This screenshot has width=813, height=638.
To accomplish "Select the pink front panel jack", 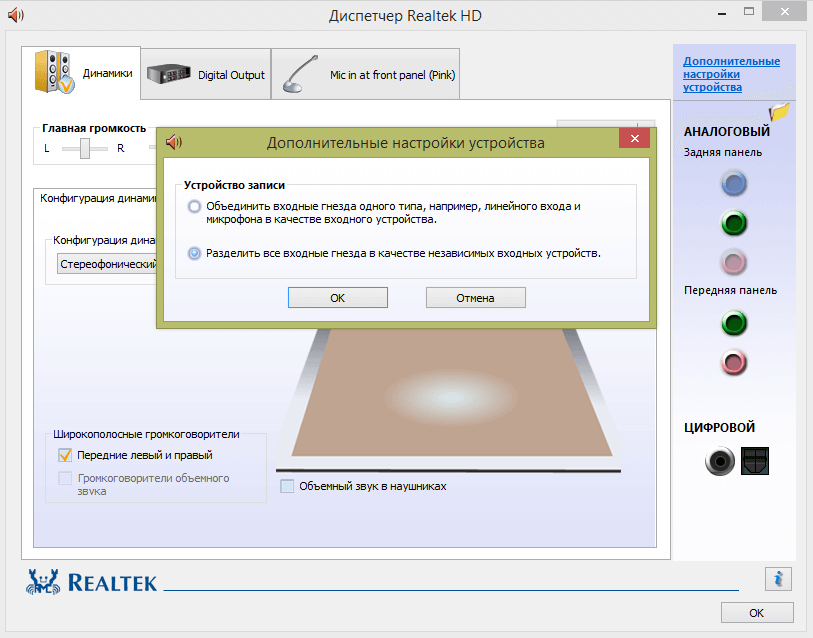I will [x=734, y=362].
